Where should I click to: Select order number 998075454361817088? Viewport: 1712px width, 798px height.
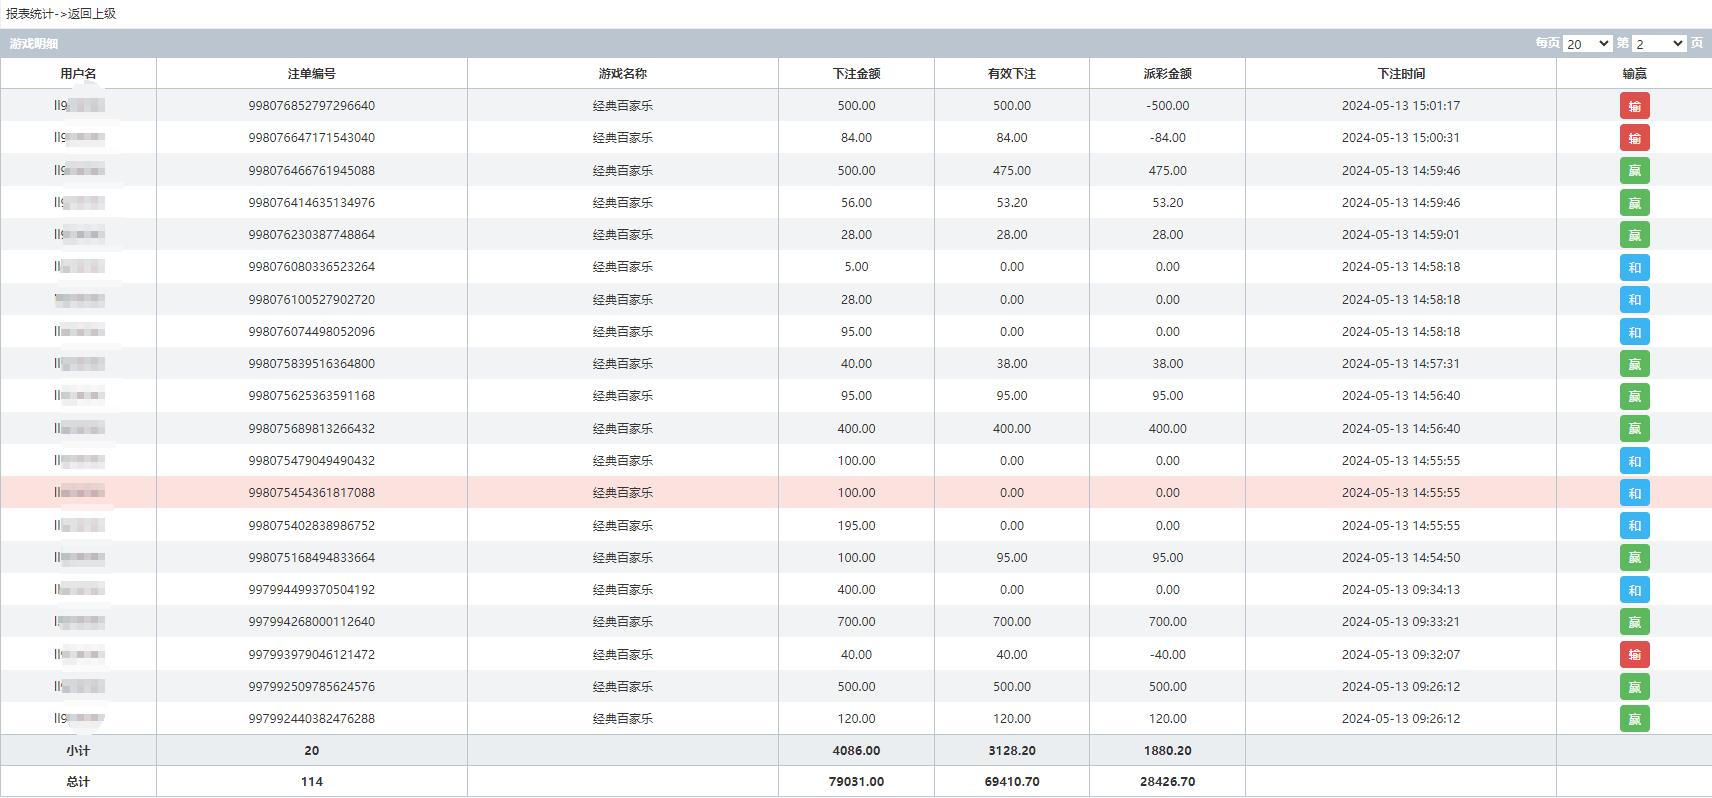click(312, 493)
